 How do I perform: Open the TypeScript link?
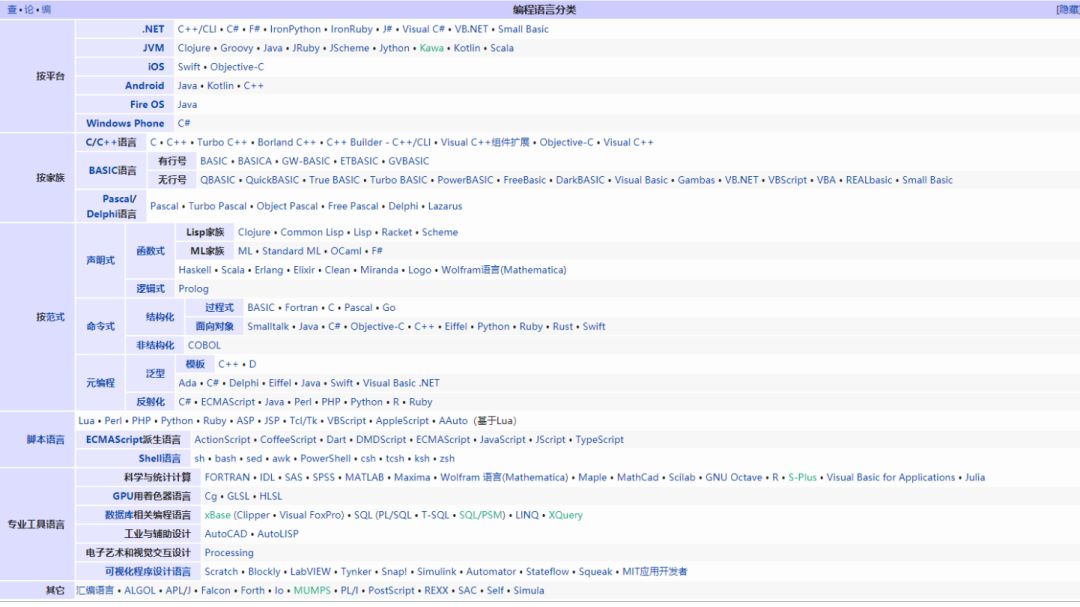pyautogui.click(x=599, y=440)
